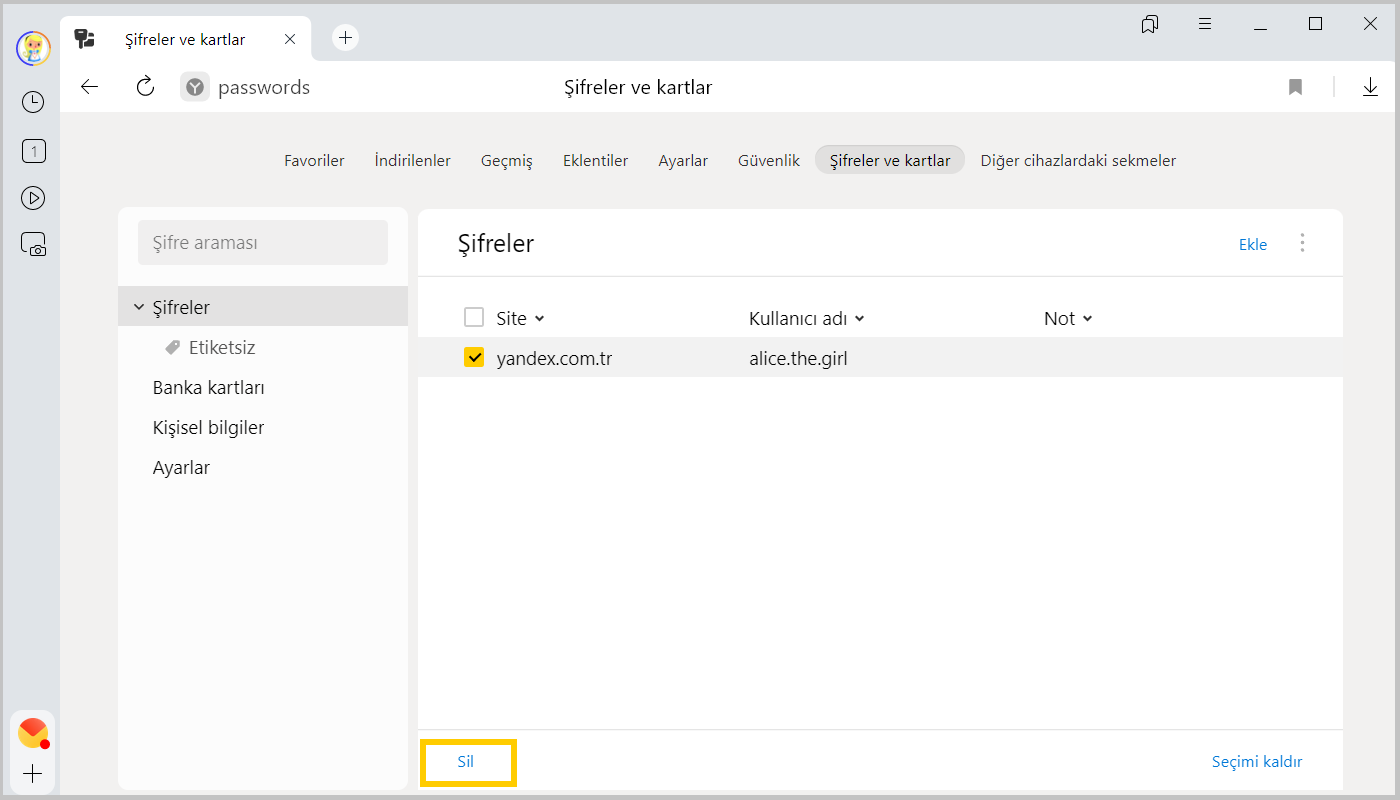Open the Eklentiler tab
This screenshot has height=800, width=1400.
pyautogui.click(x=595, y=160)
